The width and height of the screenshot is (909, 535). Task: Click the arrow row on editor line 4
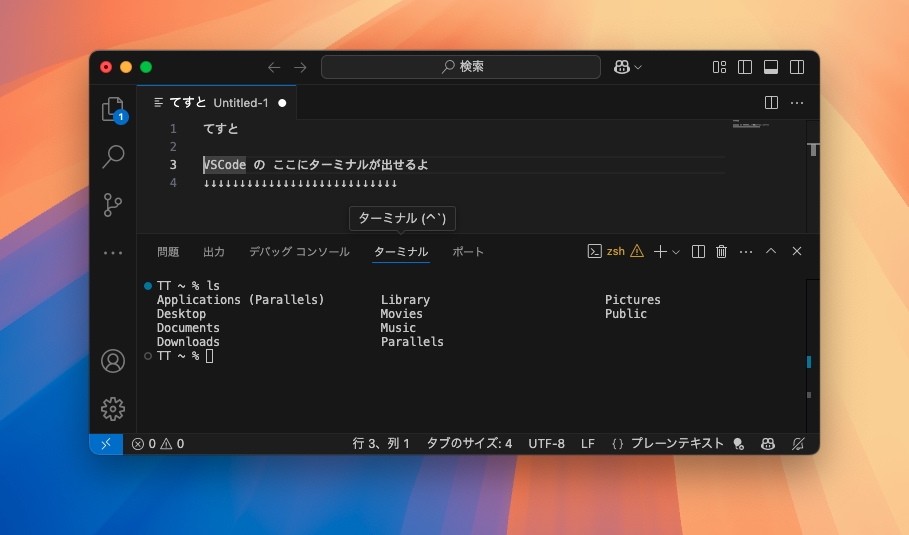coord(300,184)
